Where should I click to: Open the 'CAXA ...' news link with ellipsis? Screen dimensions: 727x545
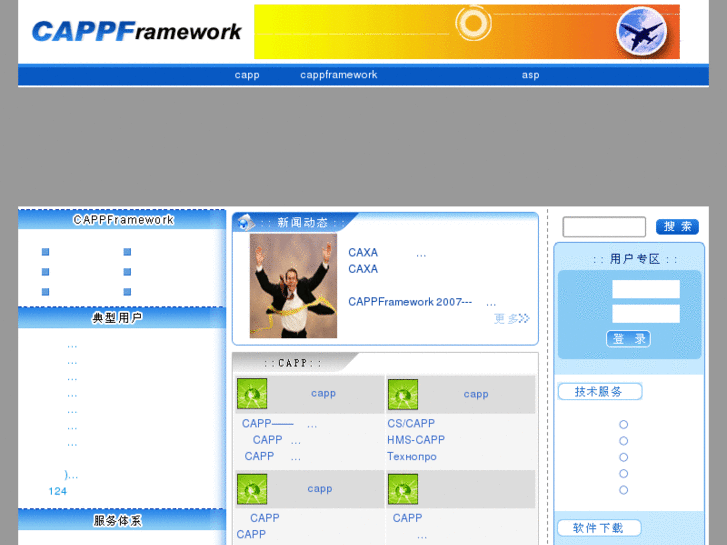(387, 253)
